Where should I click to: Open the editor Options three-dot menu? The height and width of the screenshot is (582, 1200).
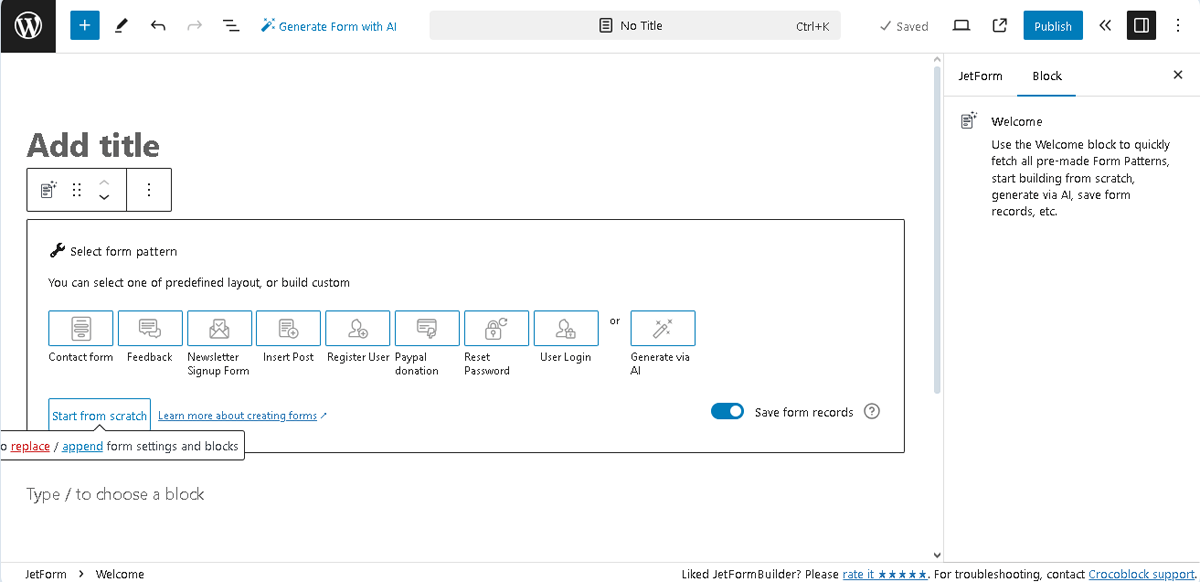[x=1179, y=25]
